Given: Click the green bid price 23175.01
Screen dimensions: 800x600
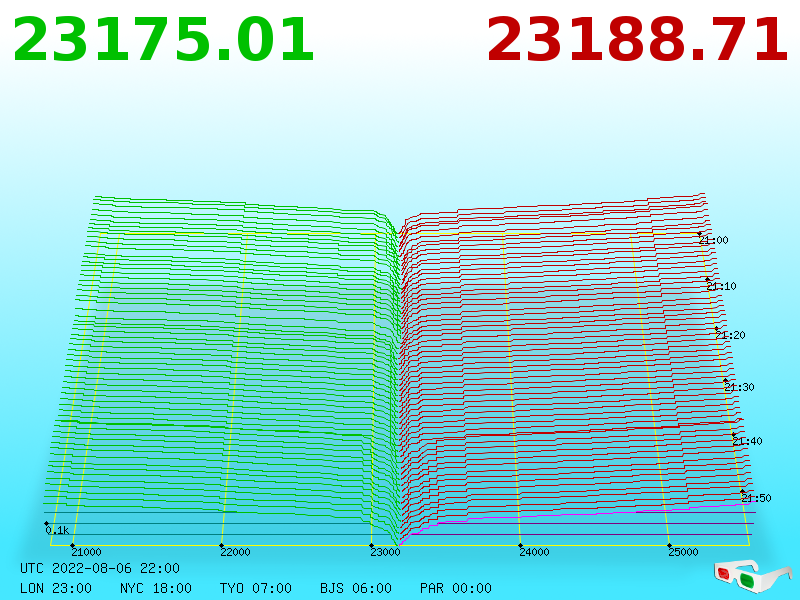Looking at the screenshot, I should tap(163, 40).
